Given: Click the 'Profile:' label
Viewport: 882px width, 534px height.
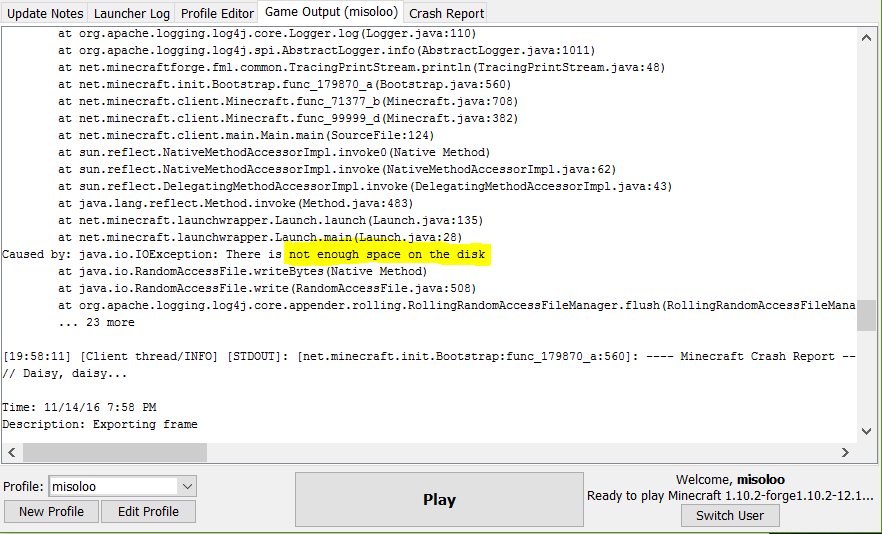Looking at the screenshot, I should click(23, 487).
